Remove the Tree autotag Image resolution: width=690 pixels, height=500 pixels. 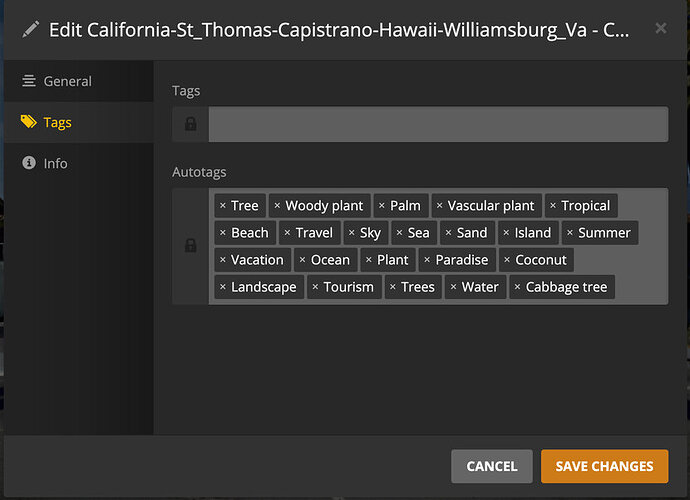click(223, 206)
